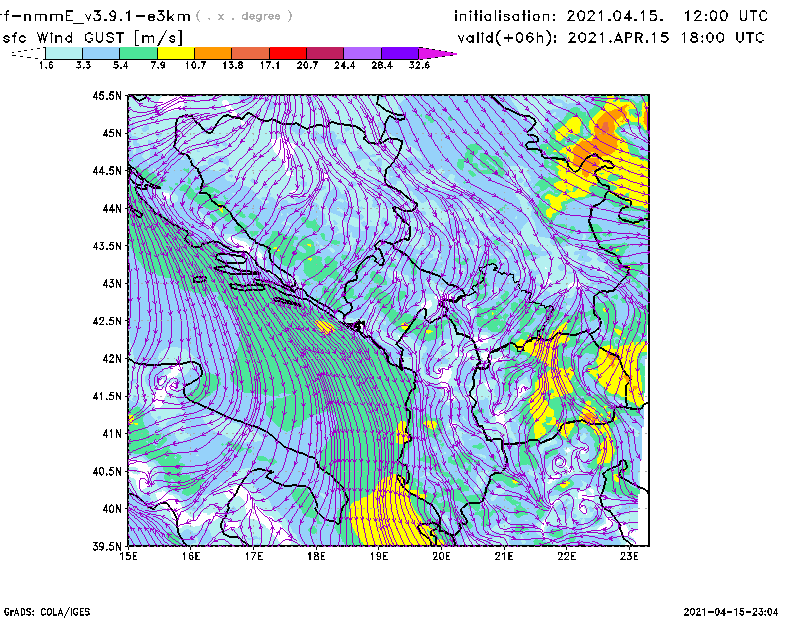
Task: Click the '19E' longitude label
Action: [379, 556]
